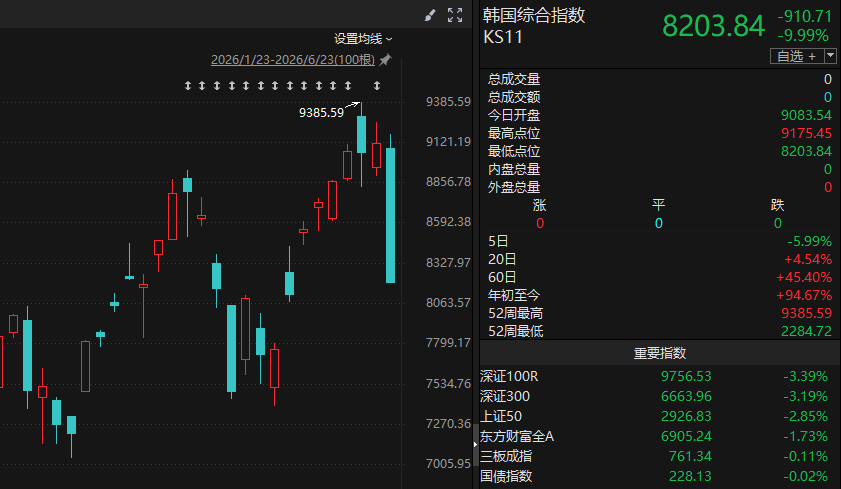Click the KS11 ticker code

[503, 37]
